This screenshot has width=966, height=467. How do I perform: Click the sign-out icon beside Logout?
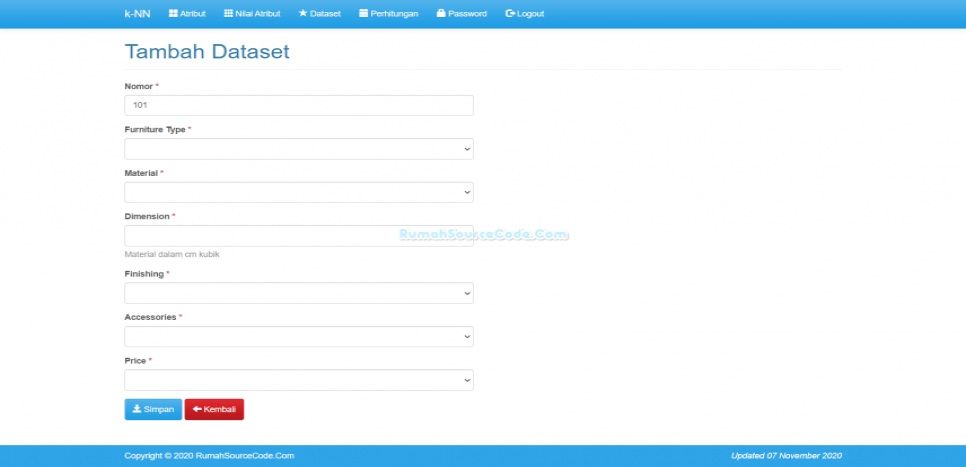point(509,14)
